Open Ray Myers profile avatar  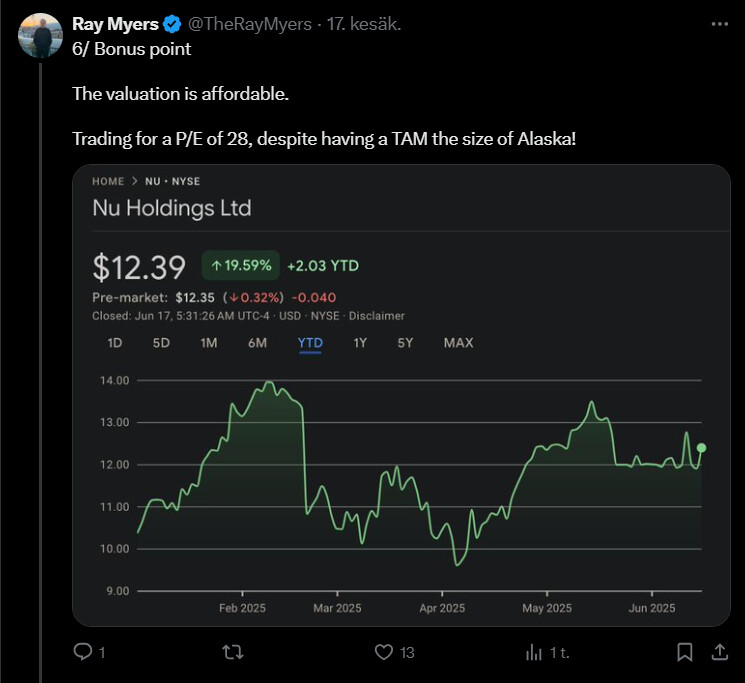point(41,37)
